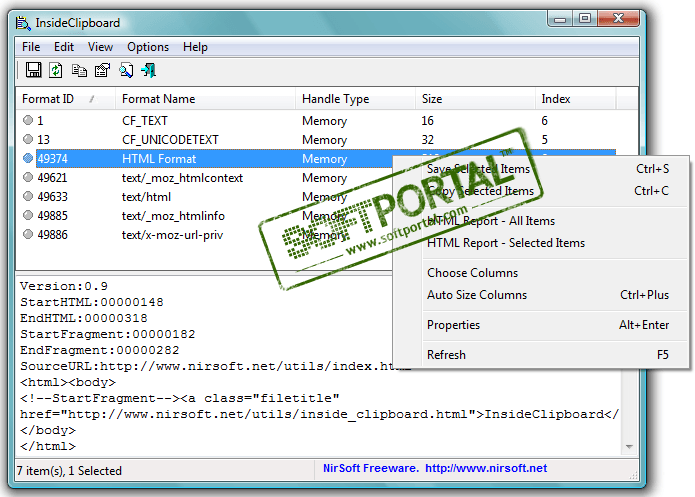This screenshot has width=695, height=497.
Task: Sort by the Format ID column header
Action: 66,99
